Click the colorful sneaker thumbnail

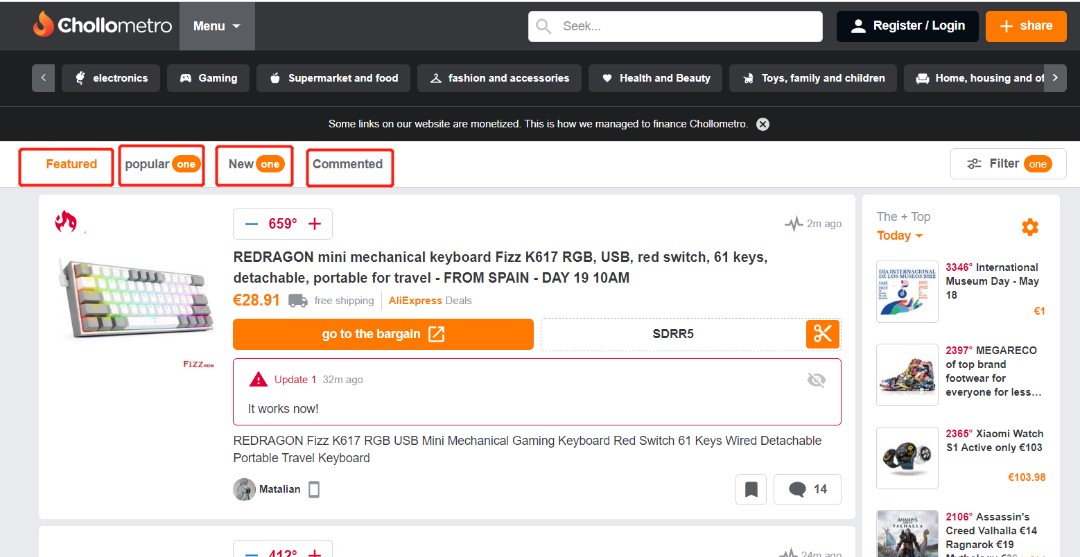[907, 375]
